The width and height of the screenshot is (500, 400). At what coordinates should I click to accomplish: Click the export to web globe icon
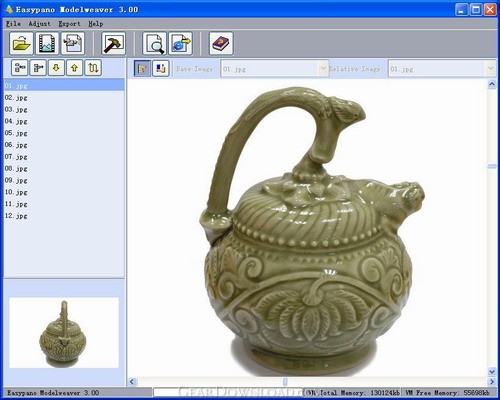(180, 43)
